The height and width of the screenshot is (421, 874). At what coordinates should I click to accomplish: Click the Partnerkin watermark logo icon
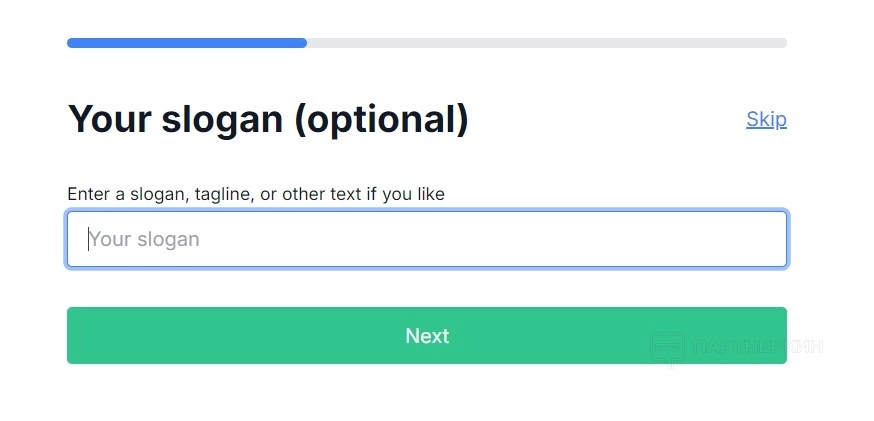point(667,347)
